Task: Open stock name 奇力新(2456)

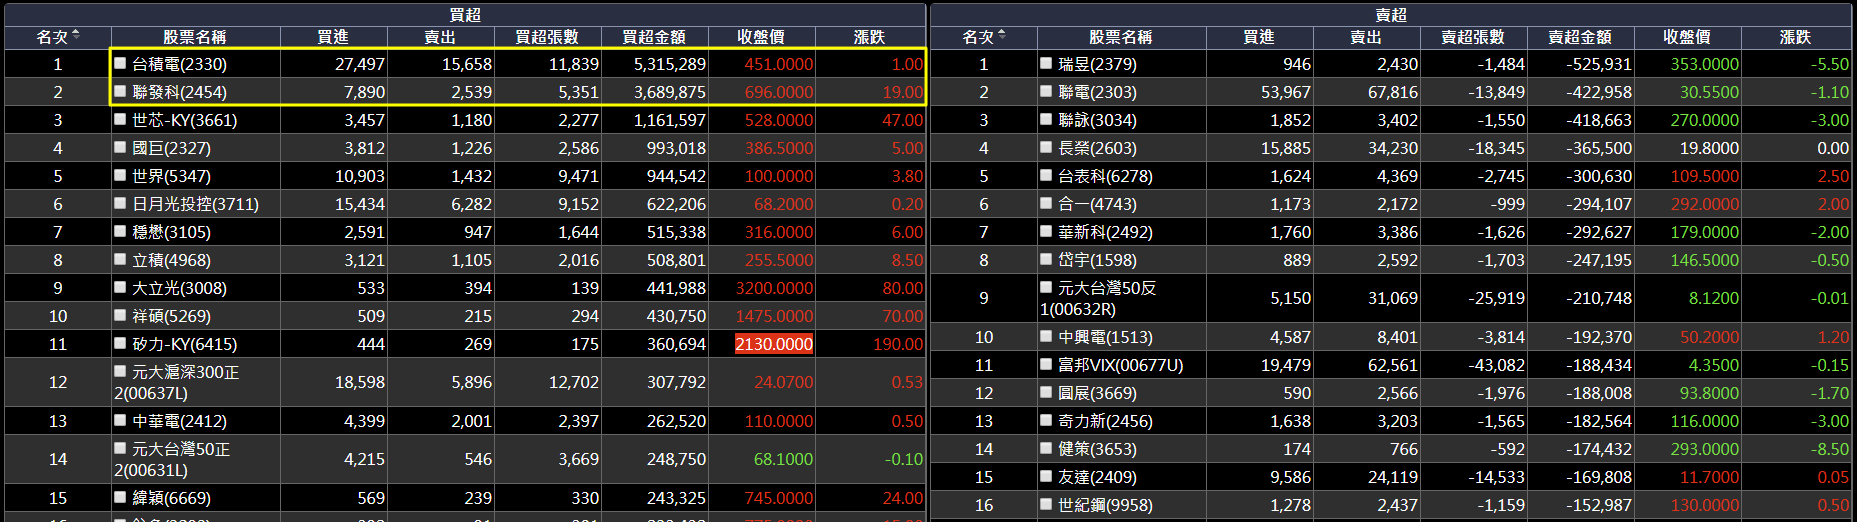Action: [1106, 421]
